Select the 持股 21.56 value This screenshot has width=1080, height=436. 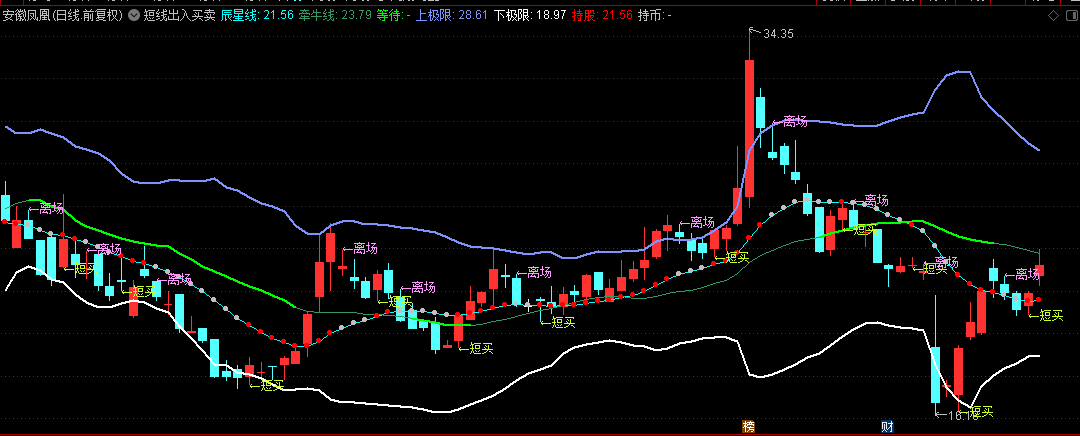[603, 15]
